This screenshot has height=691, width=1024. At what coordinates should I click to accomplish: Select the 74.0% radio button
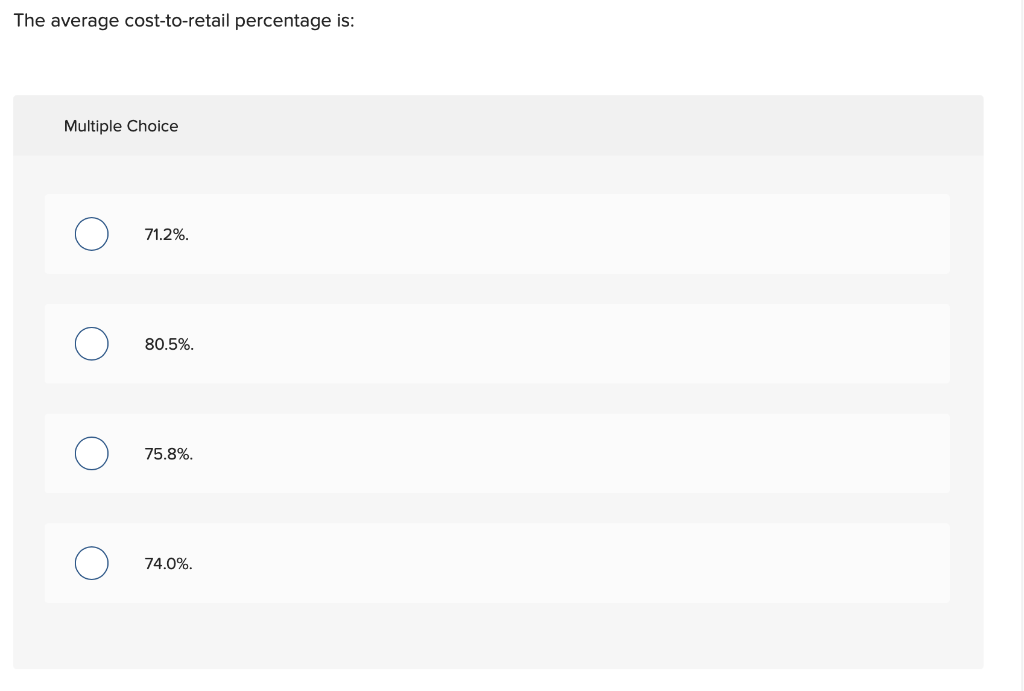[91, 563]
